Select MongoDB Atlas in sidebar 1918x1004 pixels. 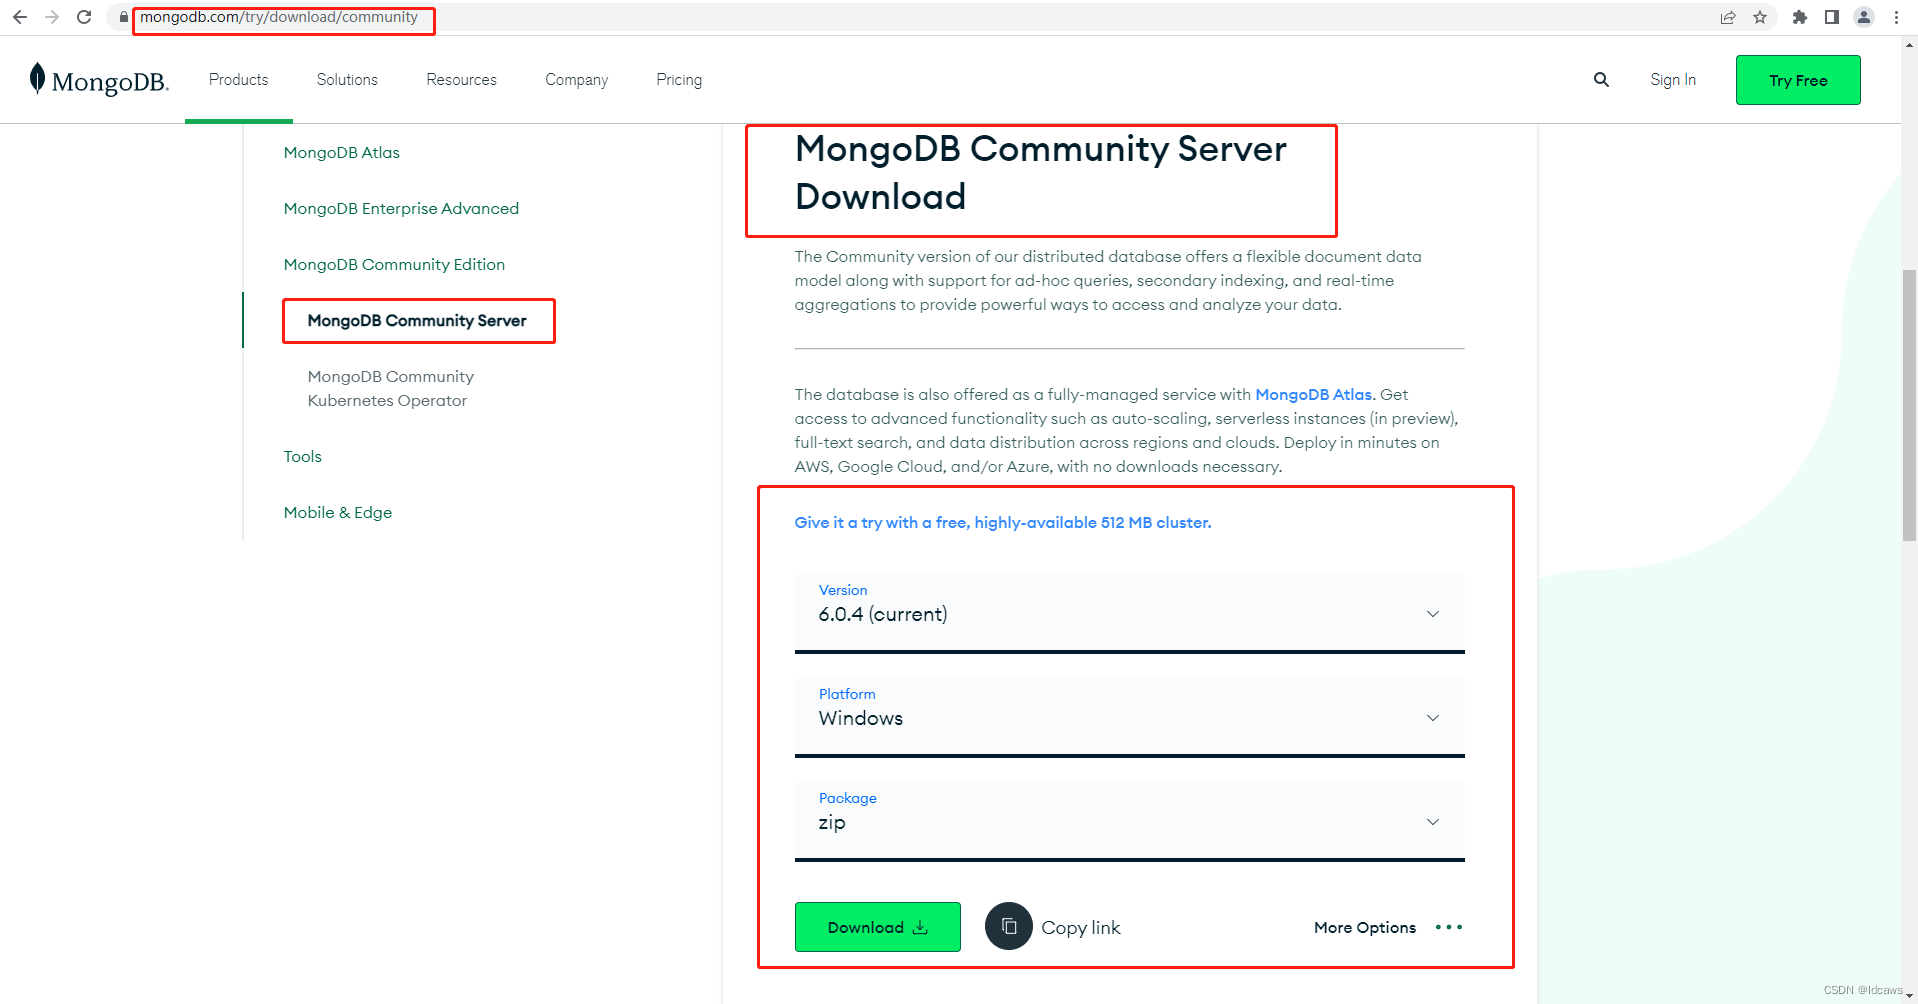point(341,152)
